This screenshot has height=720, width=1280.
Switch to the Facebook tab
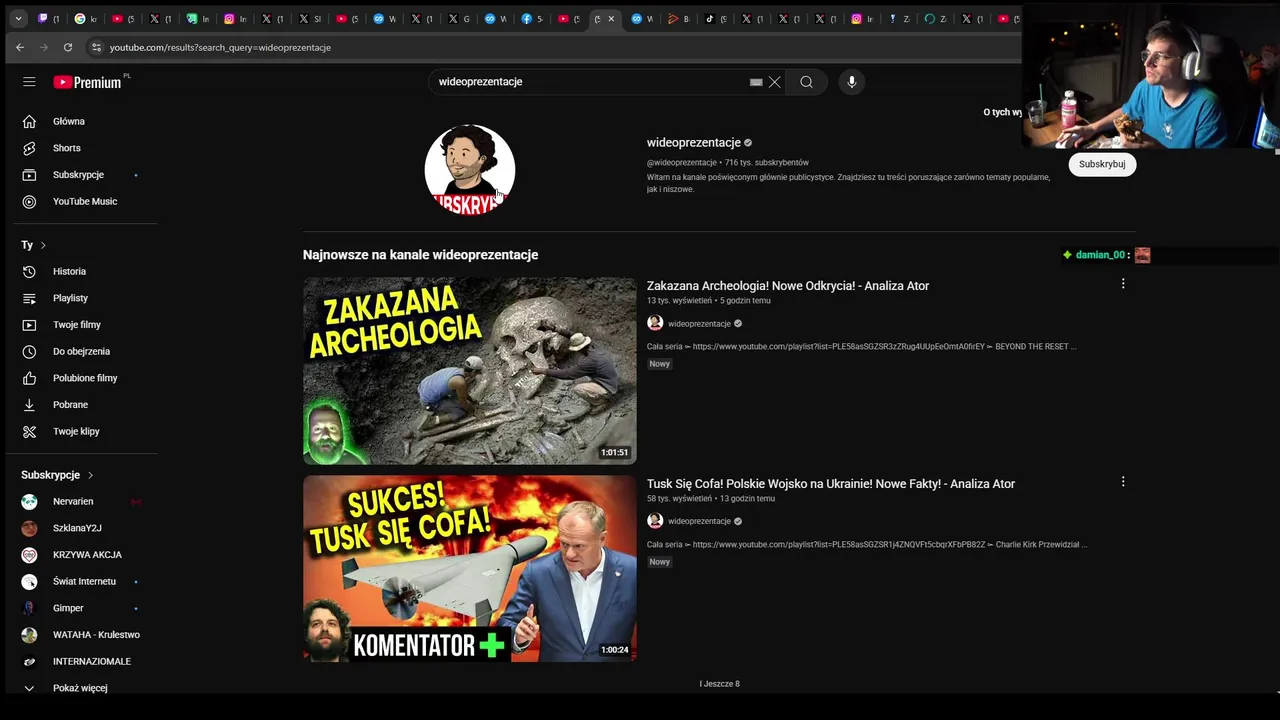point(532,19)
